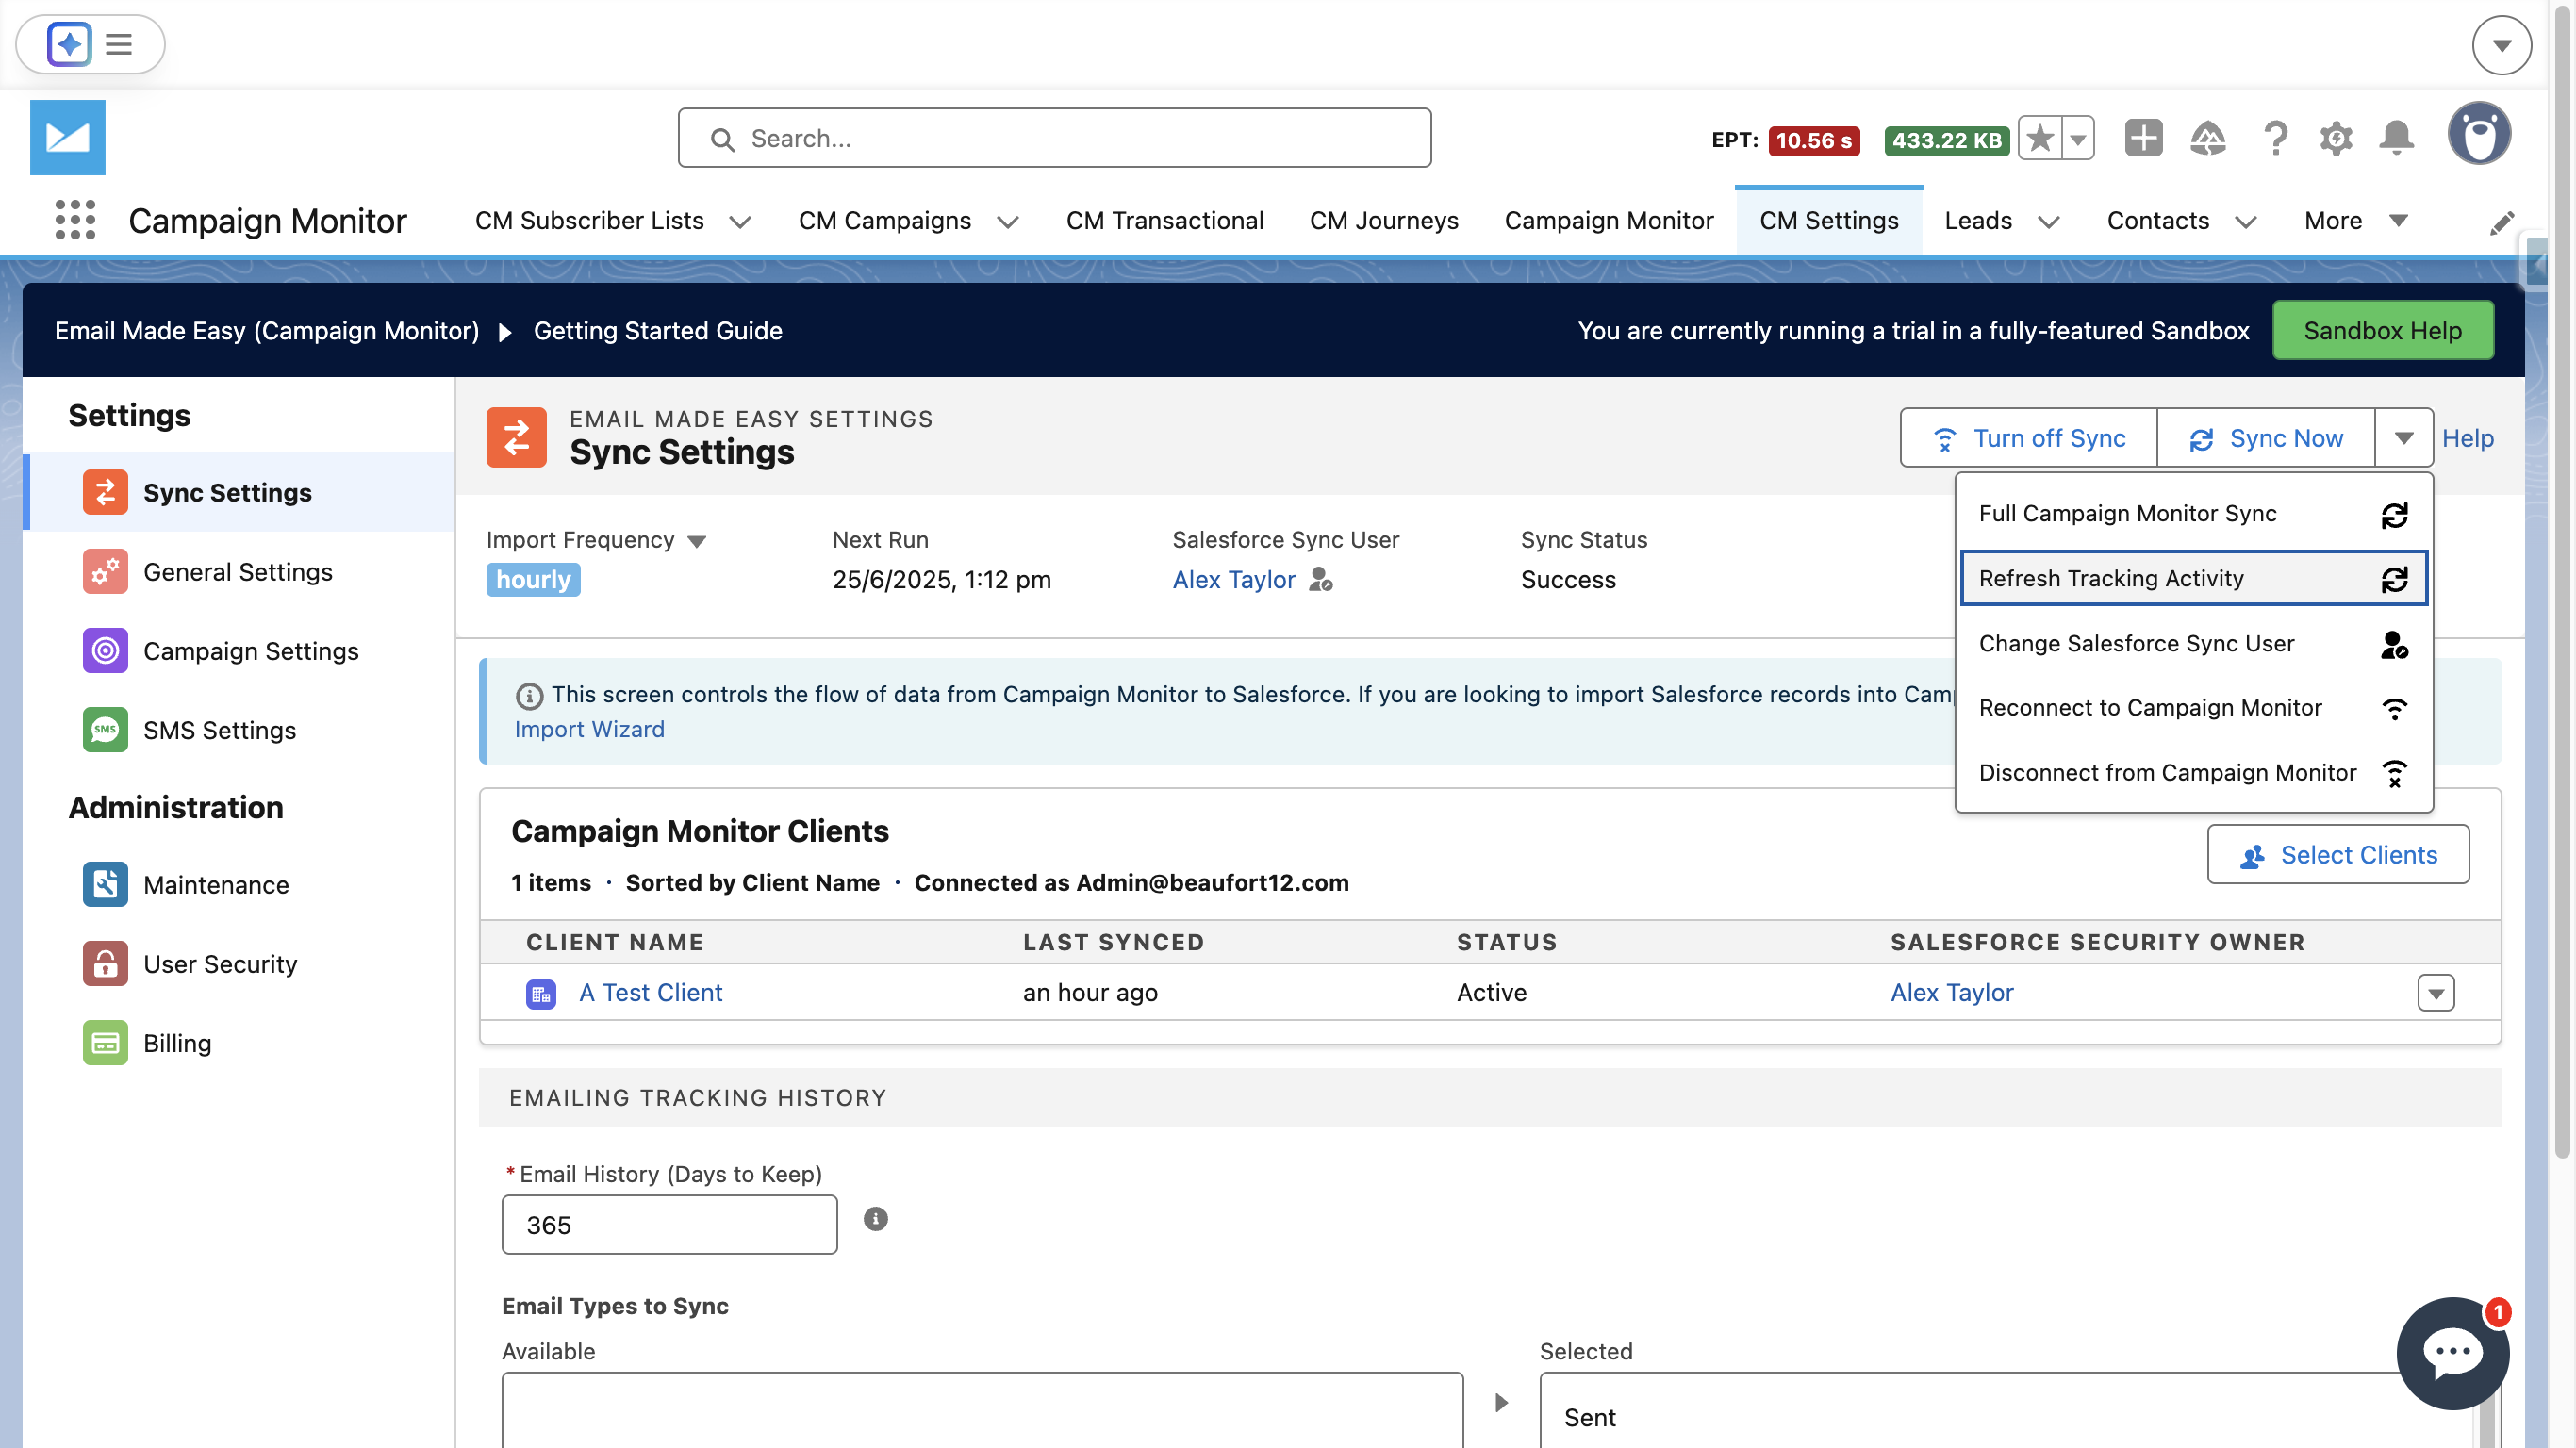Expand CM Campaigns tab chevron
Screen dimensions: 2576x1448
(1008, 221)
